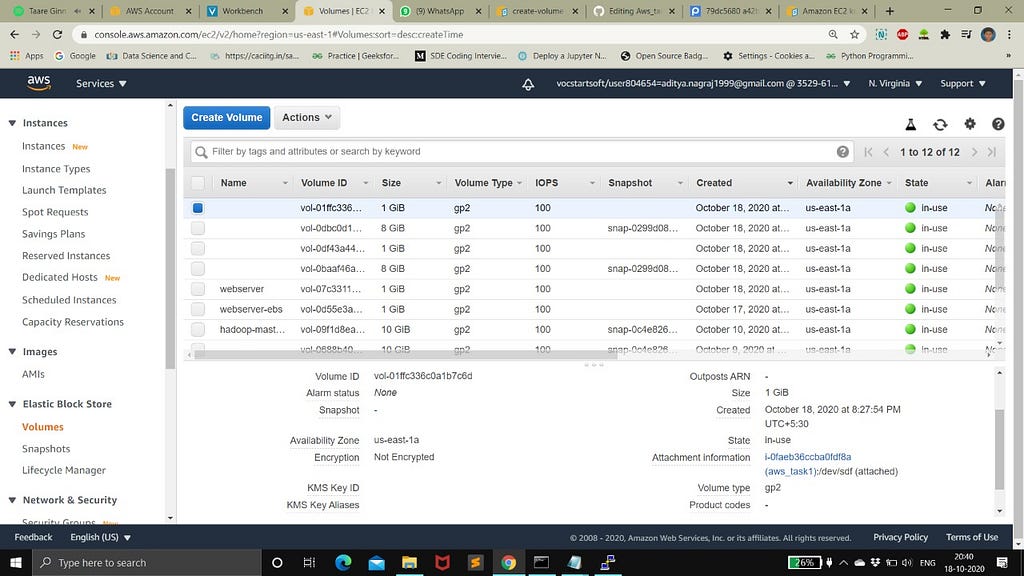Go to next page of volumes
Viewport: 1024px width, 576px height.
pyautogui.click(x=974, y=152)
